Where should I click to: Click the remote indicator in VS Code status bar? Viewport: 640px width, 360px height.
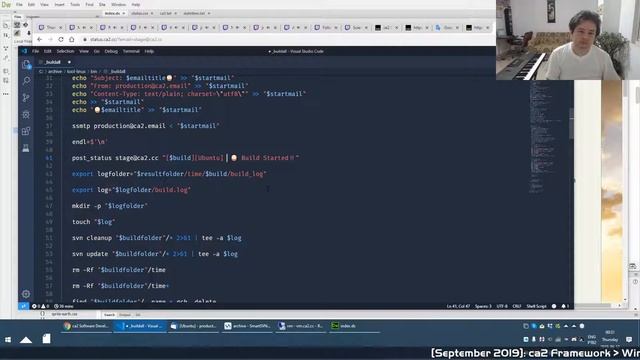pos(23,306)
